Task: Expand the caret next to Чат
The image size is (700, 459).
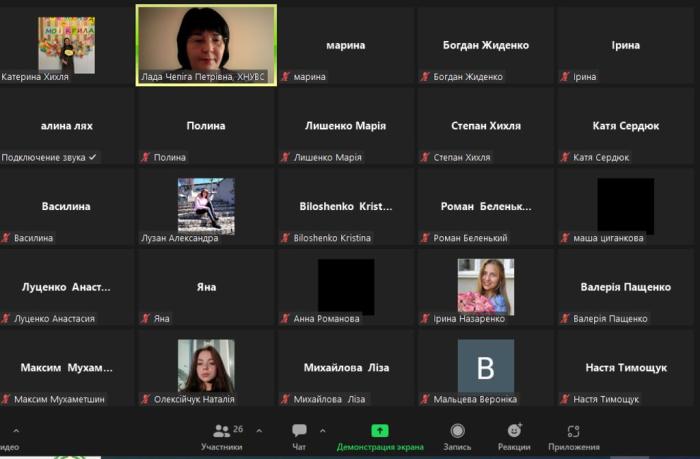Action: 322,431
